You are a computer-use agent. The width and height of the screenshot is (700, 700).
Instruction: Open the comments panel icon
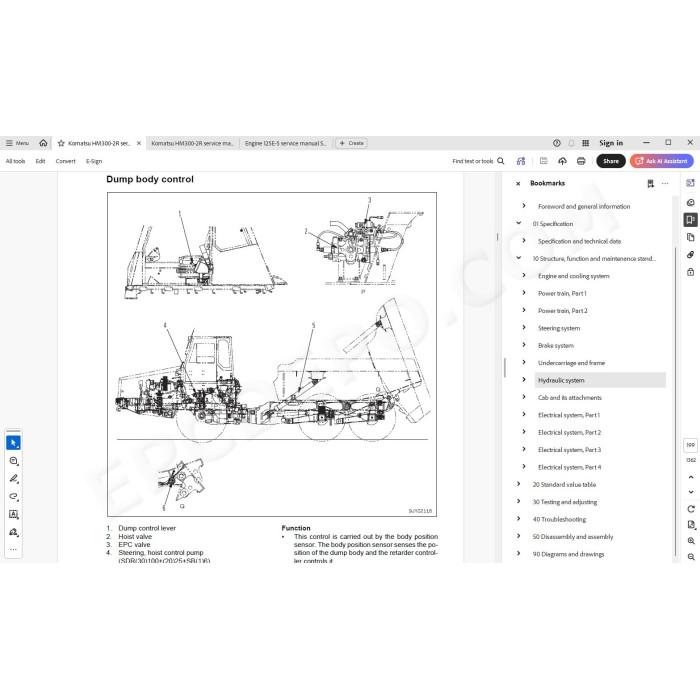click(690, 203)
